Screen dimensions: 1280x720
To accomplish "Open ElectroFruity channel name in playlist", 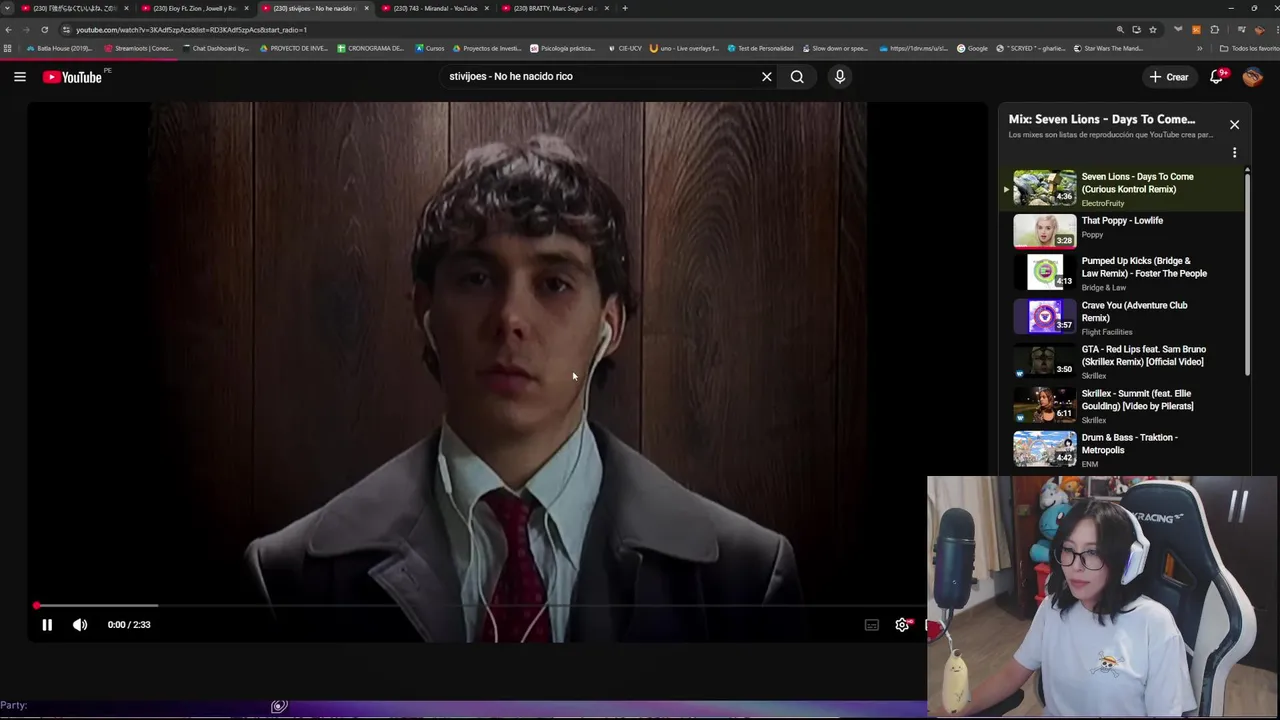I will [x=1103, y=203].
